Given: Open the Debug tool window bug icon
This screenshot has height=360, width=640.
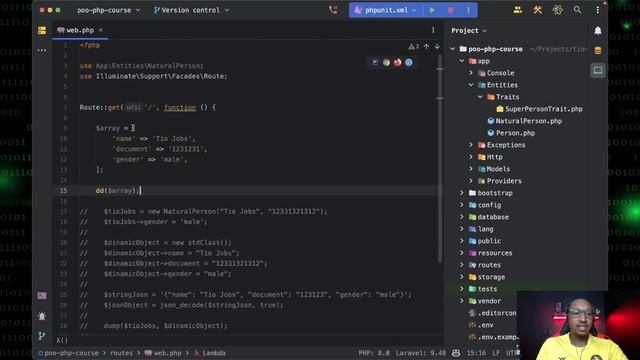Looking at the screenshot, I should tap(42, 316).
